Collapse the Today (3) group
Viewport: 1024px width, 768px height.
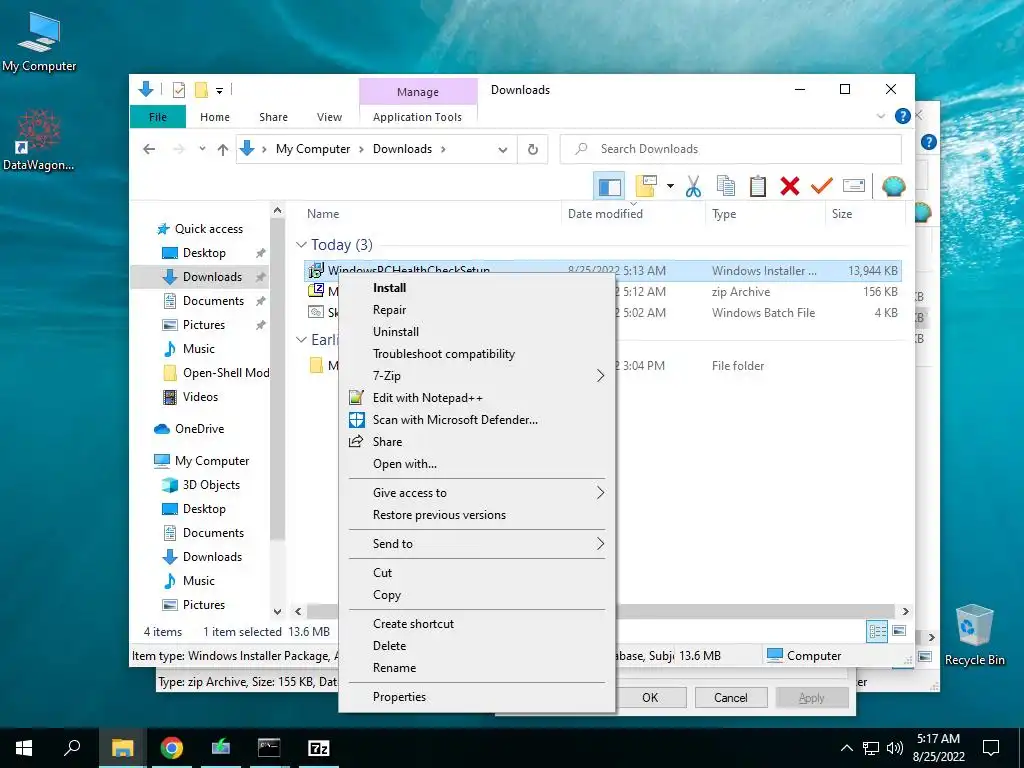click(301, 245)
